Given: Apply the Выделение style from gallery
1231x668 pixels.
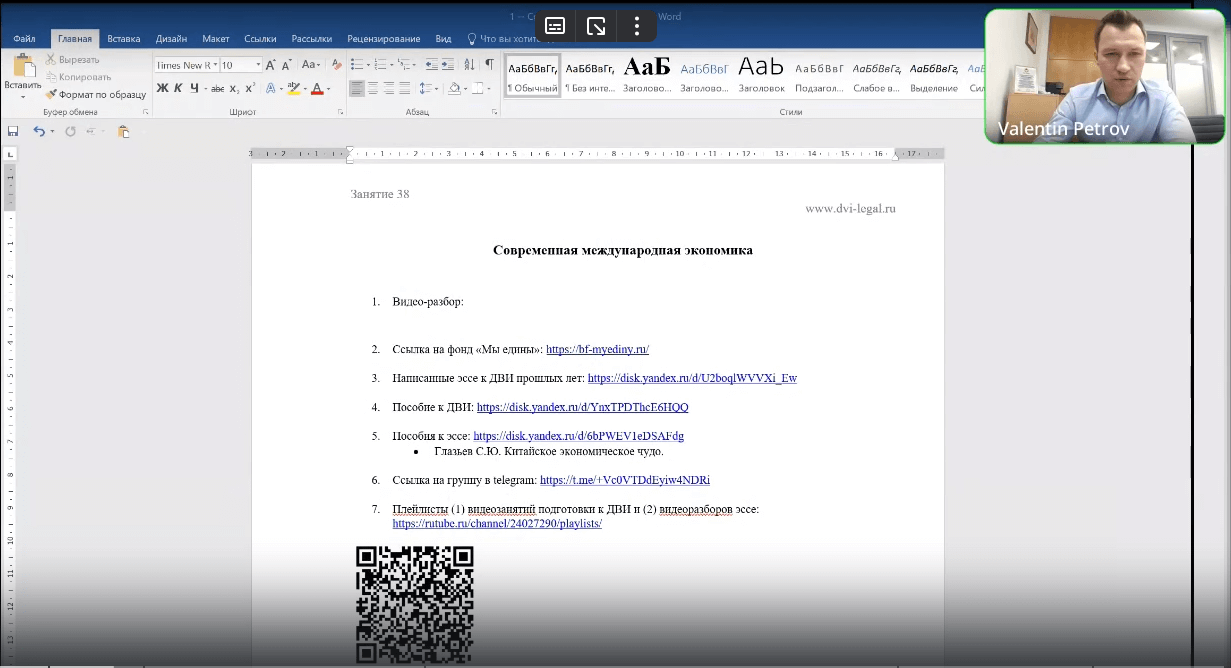Looking at the screenshot, I should point(934,75).
